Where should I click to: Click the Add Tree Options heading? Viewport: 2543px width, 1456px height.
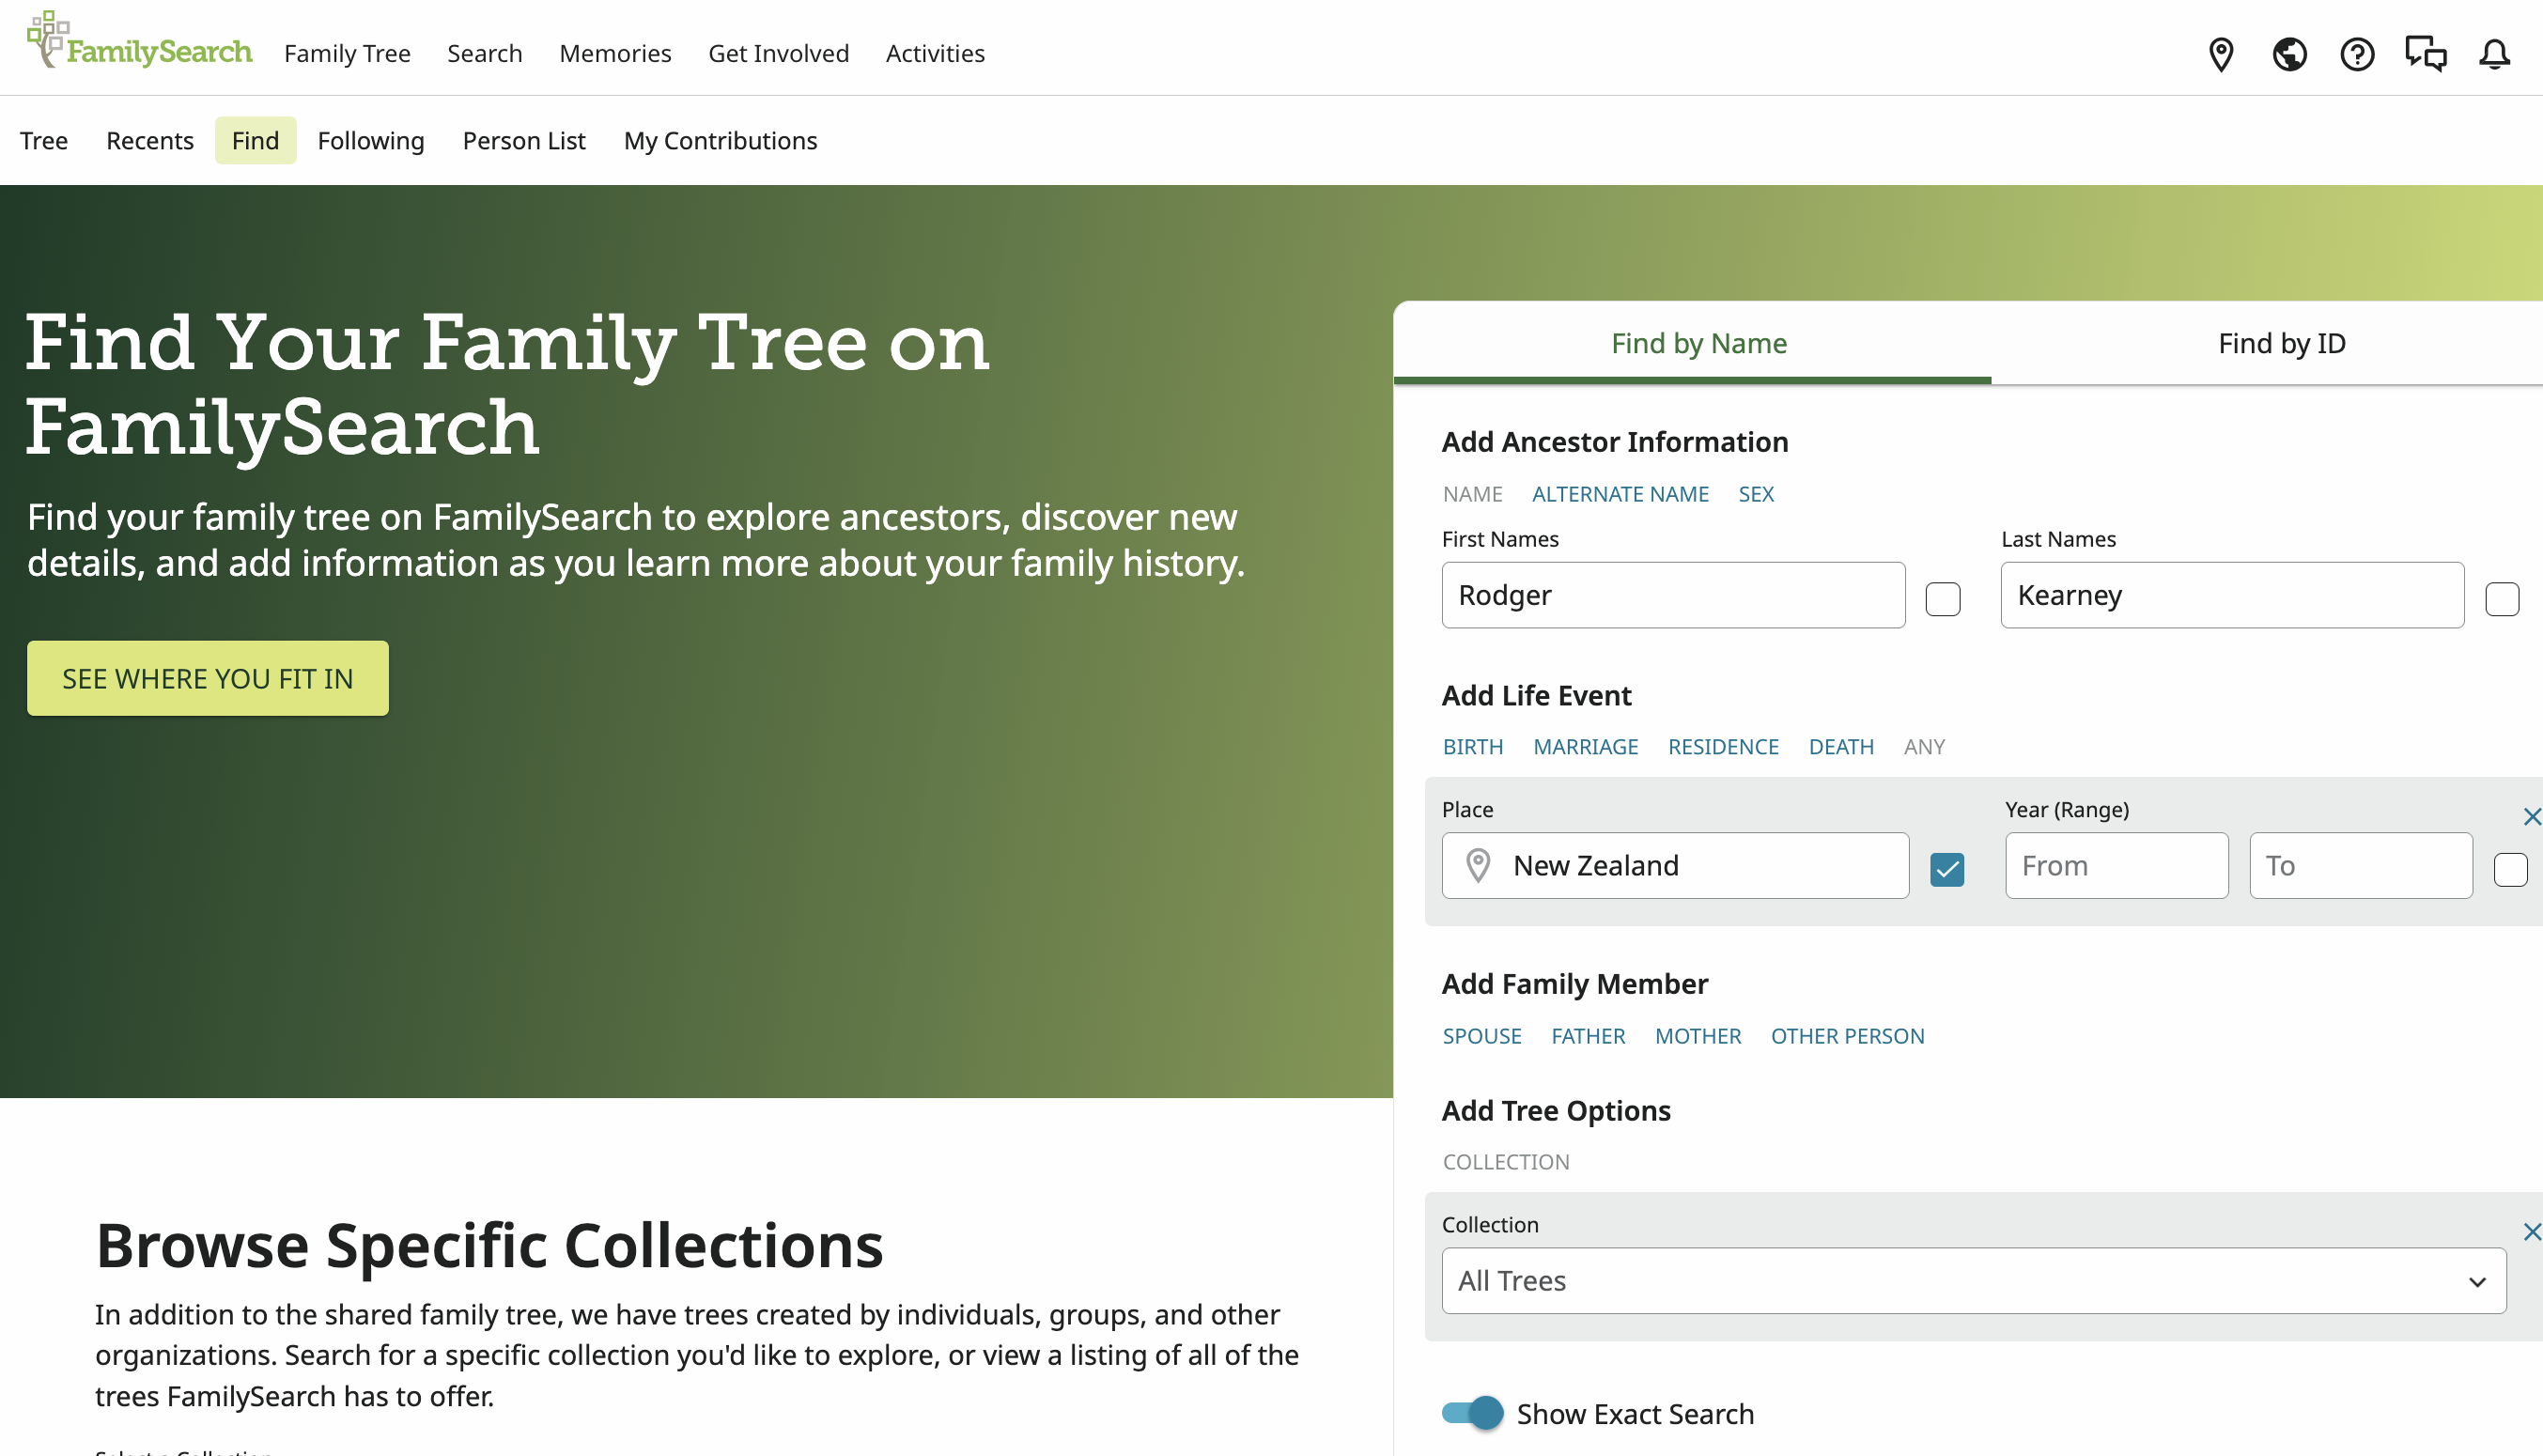coord(1556,1111)
